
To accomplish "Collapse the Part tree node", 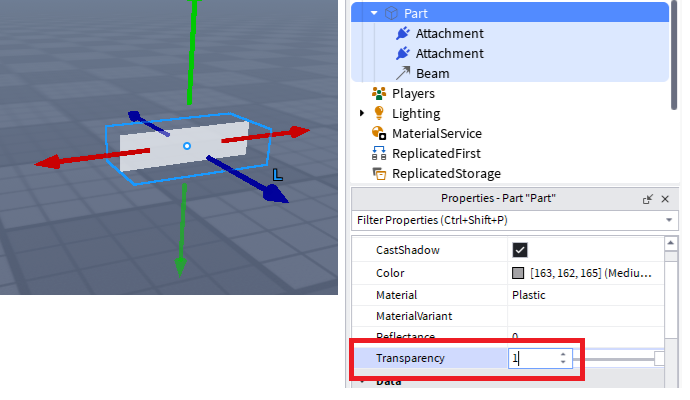I will click(374, 13).
